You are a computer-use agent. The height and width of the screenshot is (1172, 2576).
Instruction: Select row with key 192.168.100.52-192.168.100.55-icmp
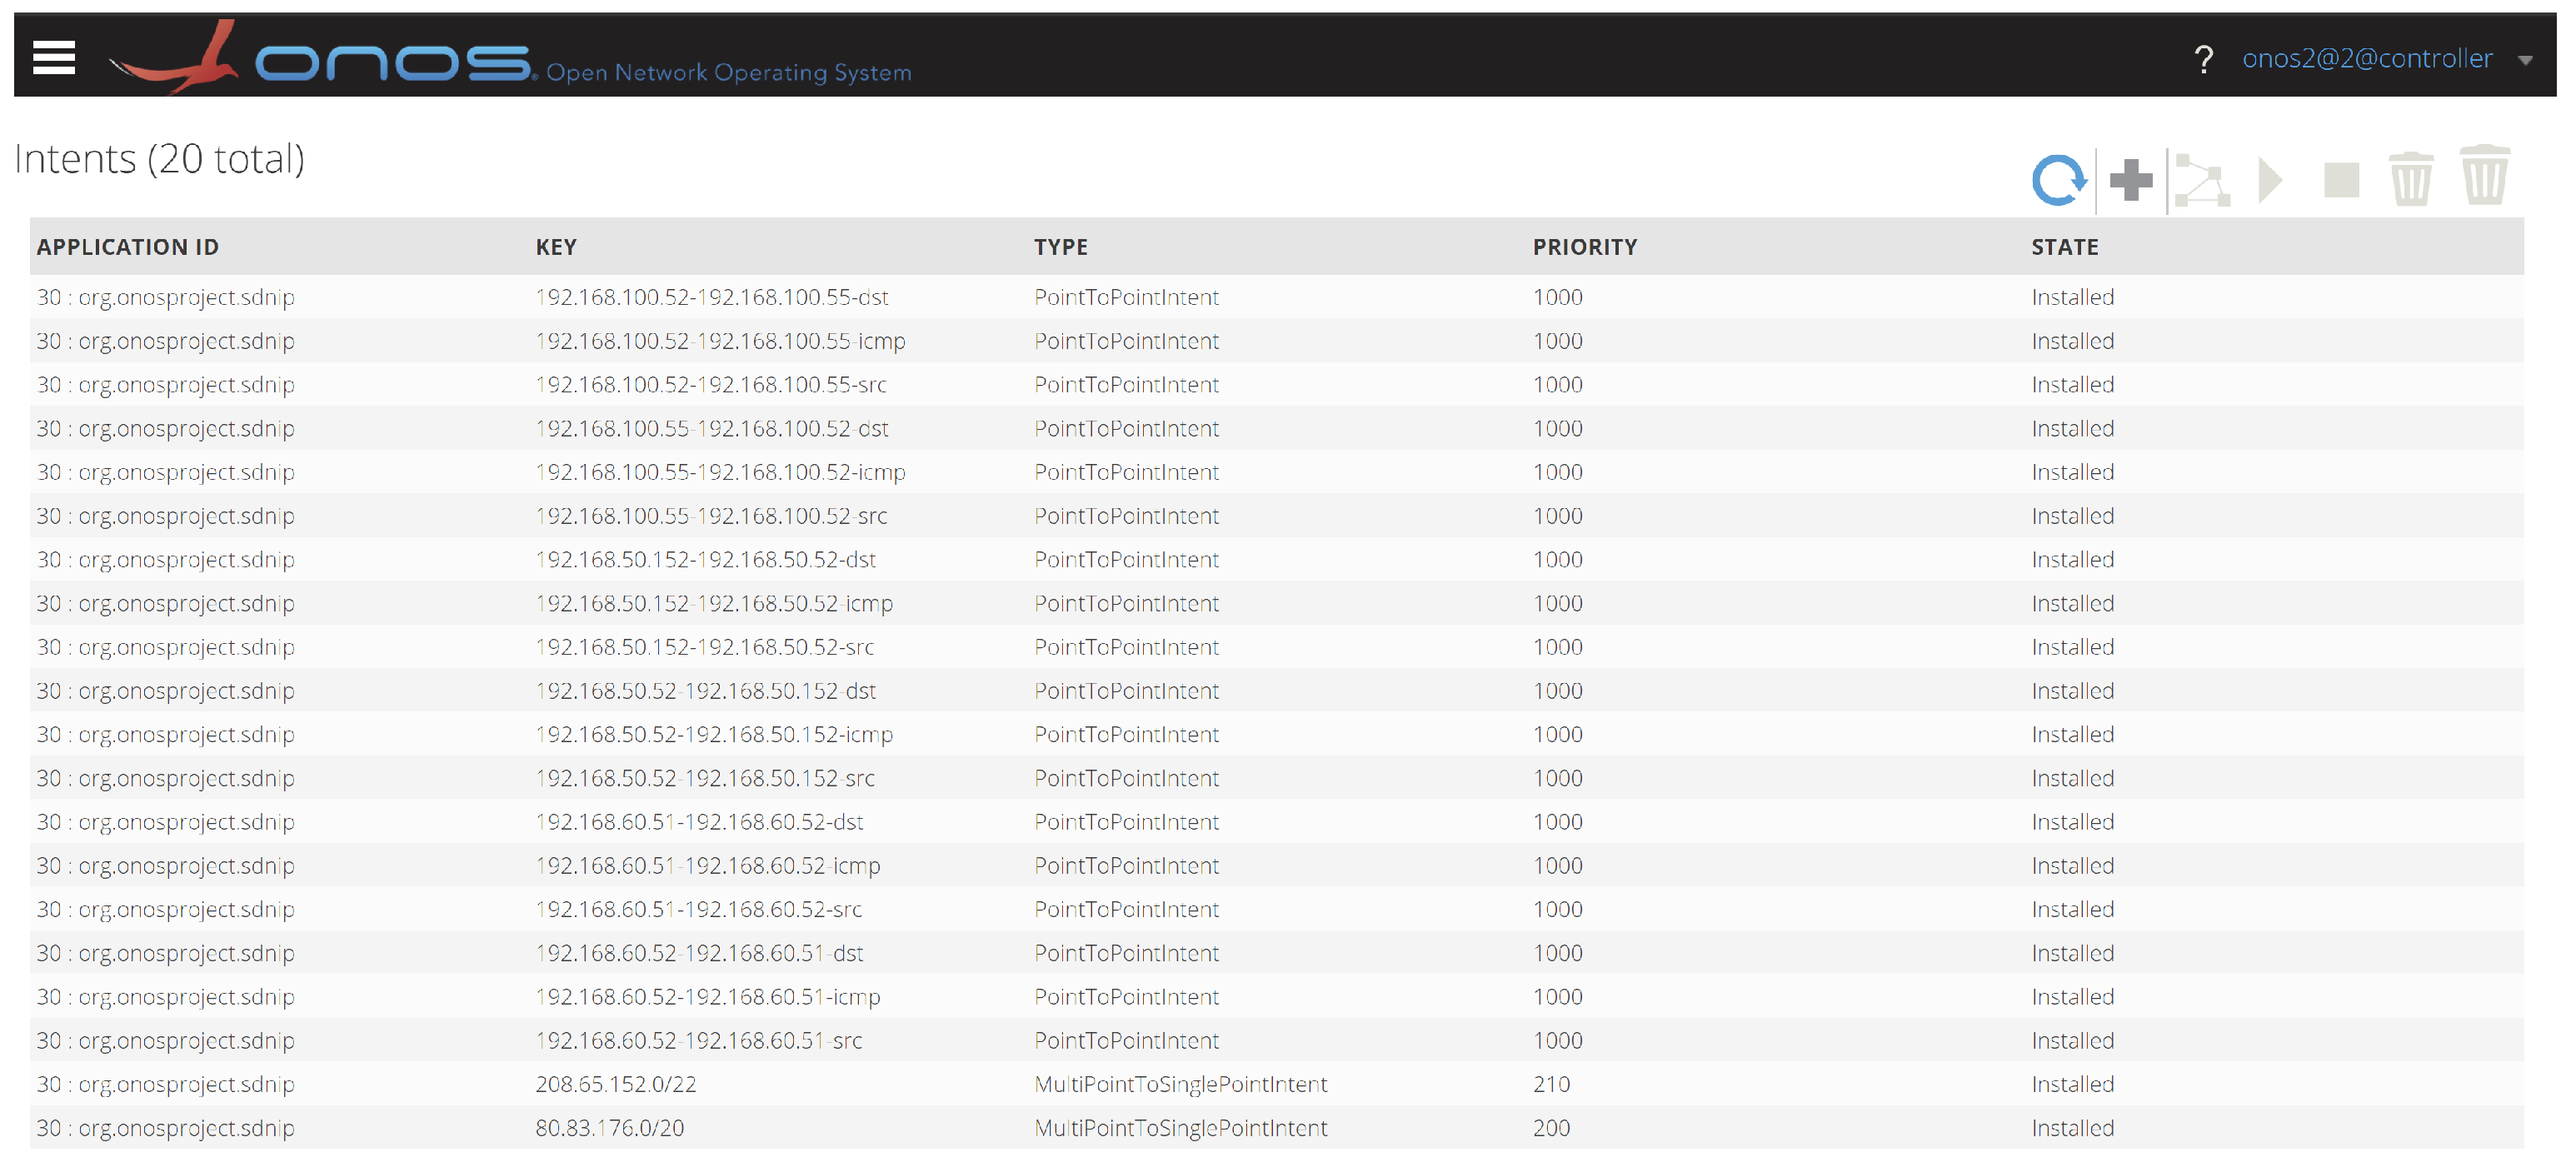click(x=720, y=342)
